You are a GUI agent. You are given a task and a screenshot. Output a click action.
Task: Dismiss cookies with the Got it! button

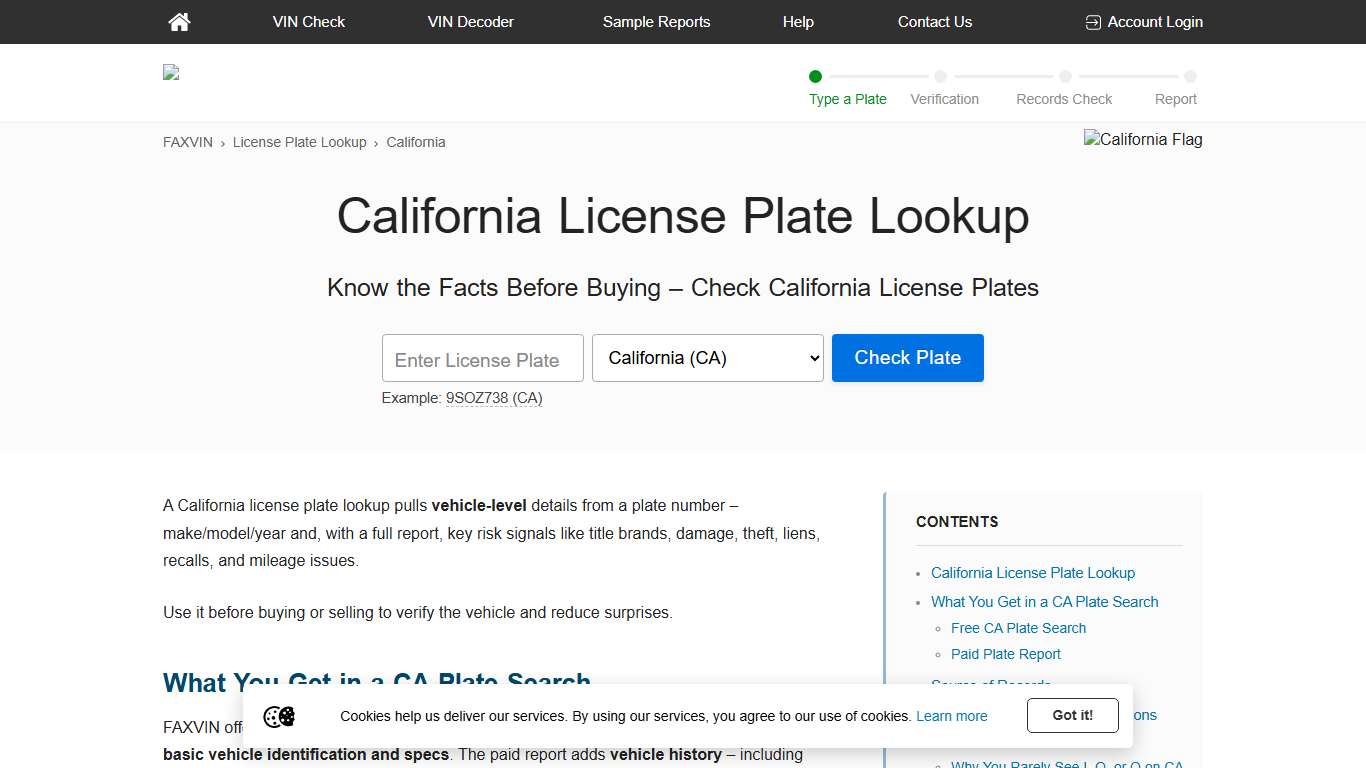point(1072,715)
